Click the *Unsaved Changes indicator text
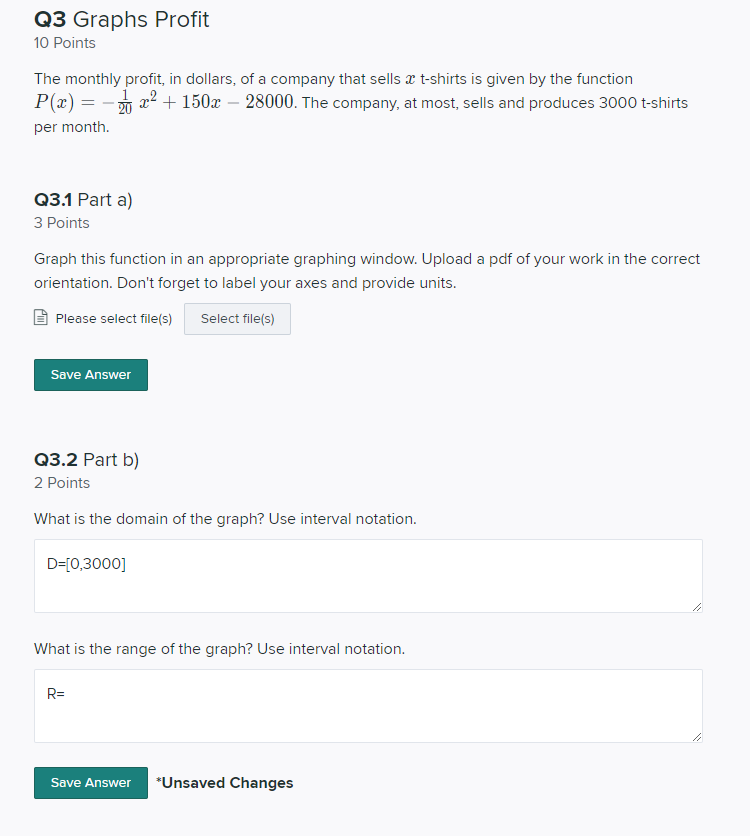 click(225, 783)
